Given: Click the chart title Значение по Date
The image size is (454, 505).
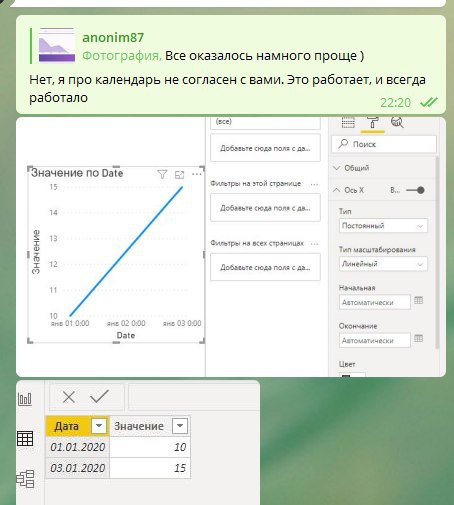Looking at the screenshot, I should point(77,173).
